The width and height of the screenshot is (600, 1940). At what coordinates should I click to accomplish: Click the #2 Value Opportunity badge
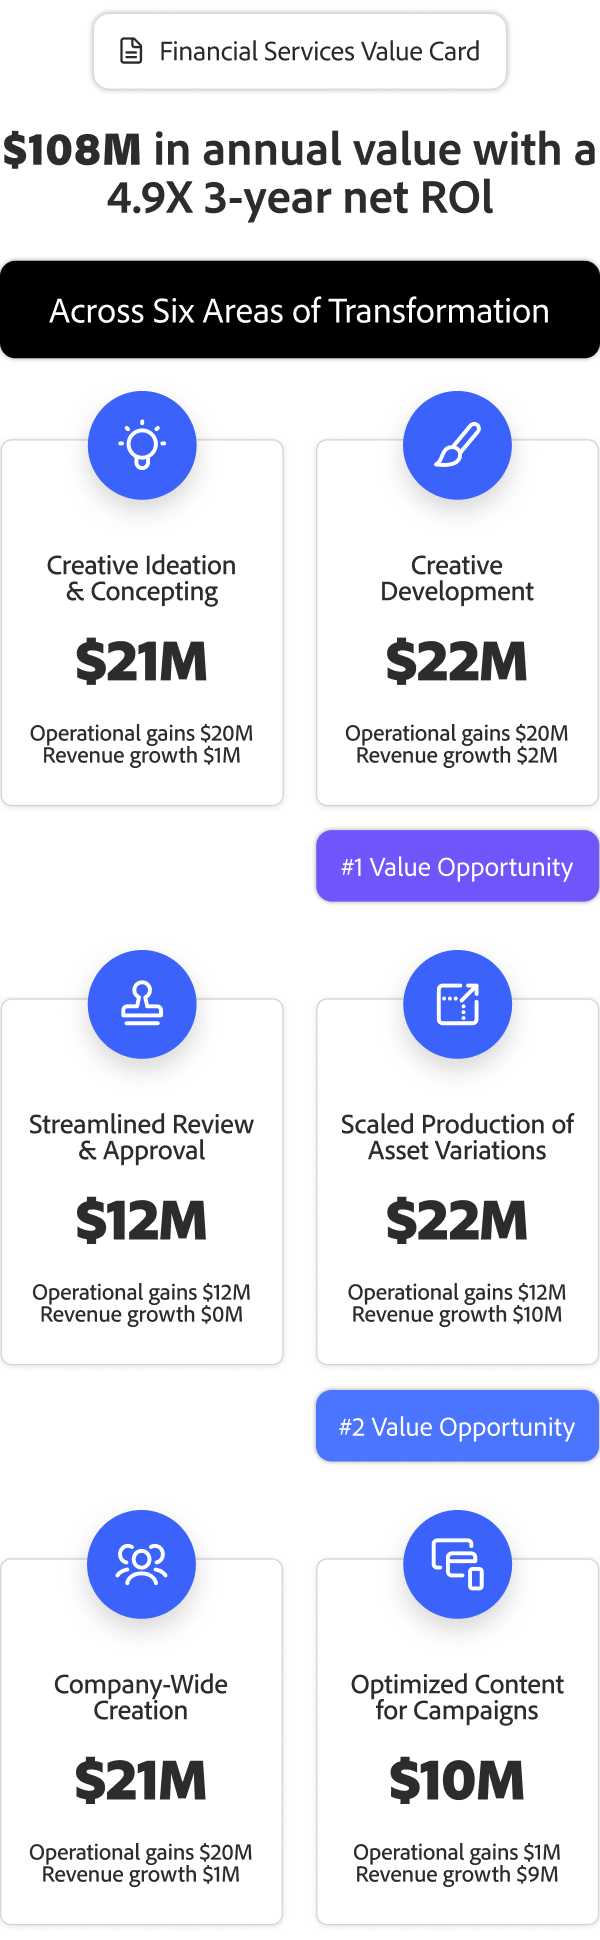(457, 1426)
